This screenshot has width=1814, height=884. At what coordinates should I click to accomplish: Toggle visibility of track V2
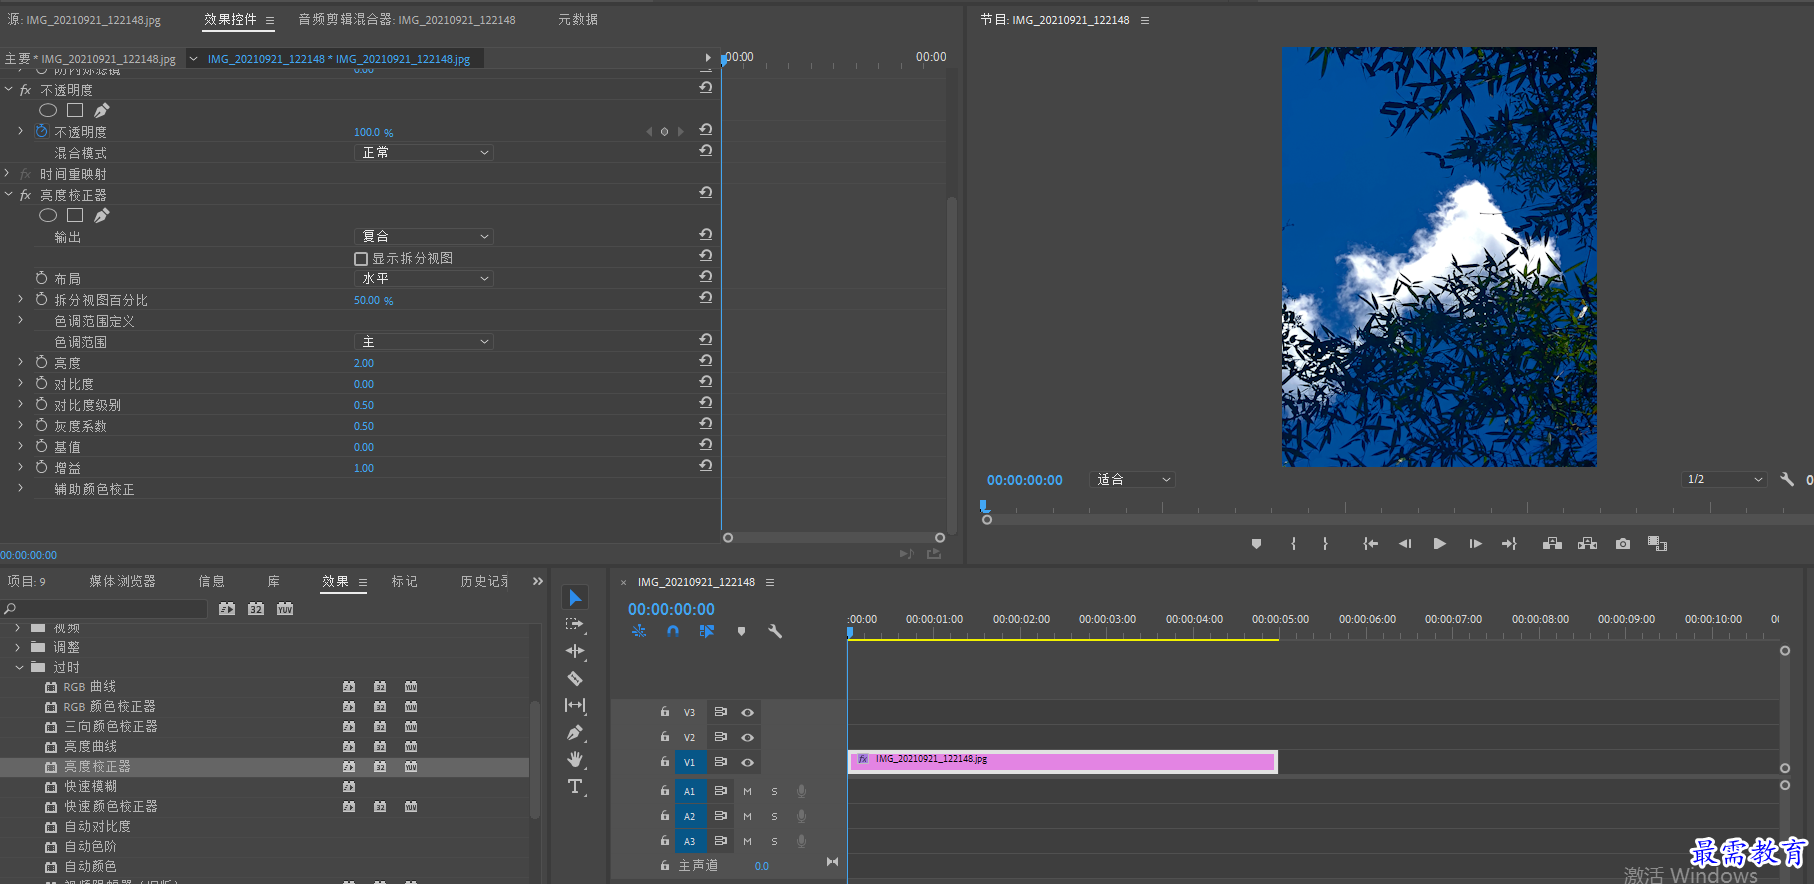pyautogui.click(x=747, y=737)
